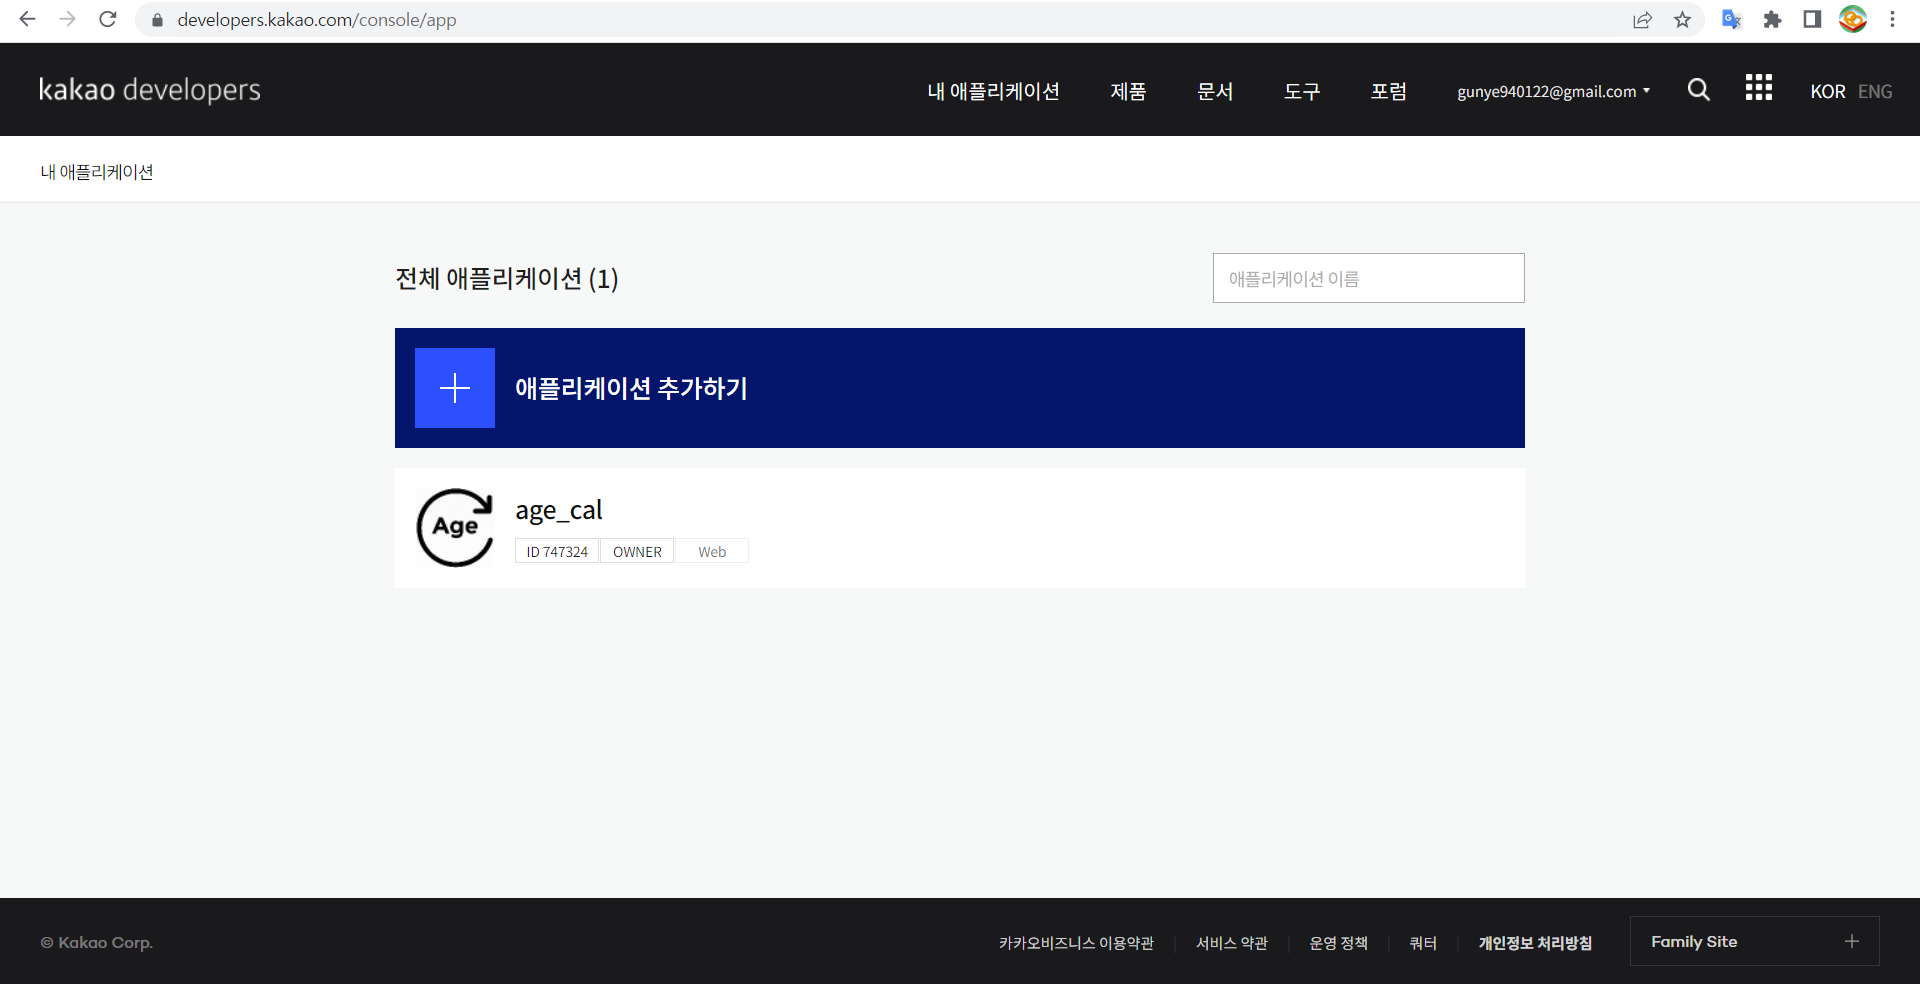This screenshot has height=984, width=1920.
Task: Share this page from address bar
Action: tap(1642, 20)
